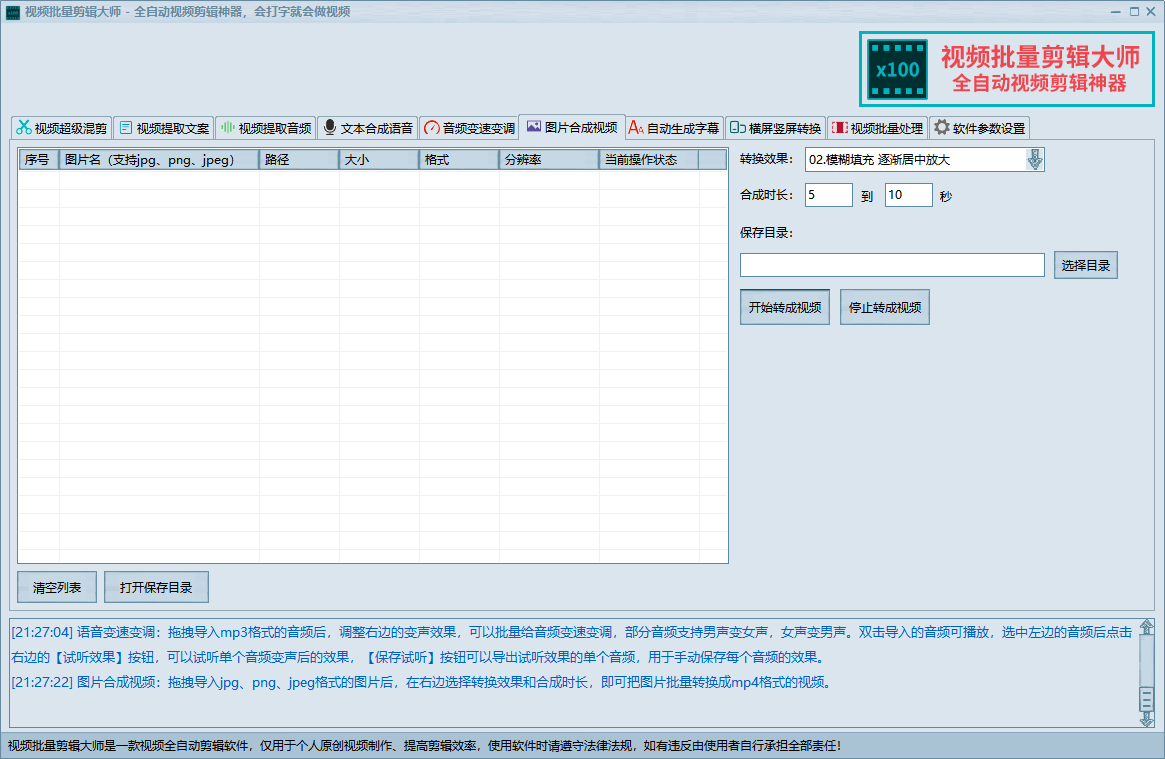Click the 合成时长 label
1165x759 pixels.
point(766,195)
